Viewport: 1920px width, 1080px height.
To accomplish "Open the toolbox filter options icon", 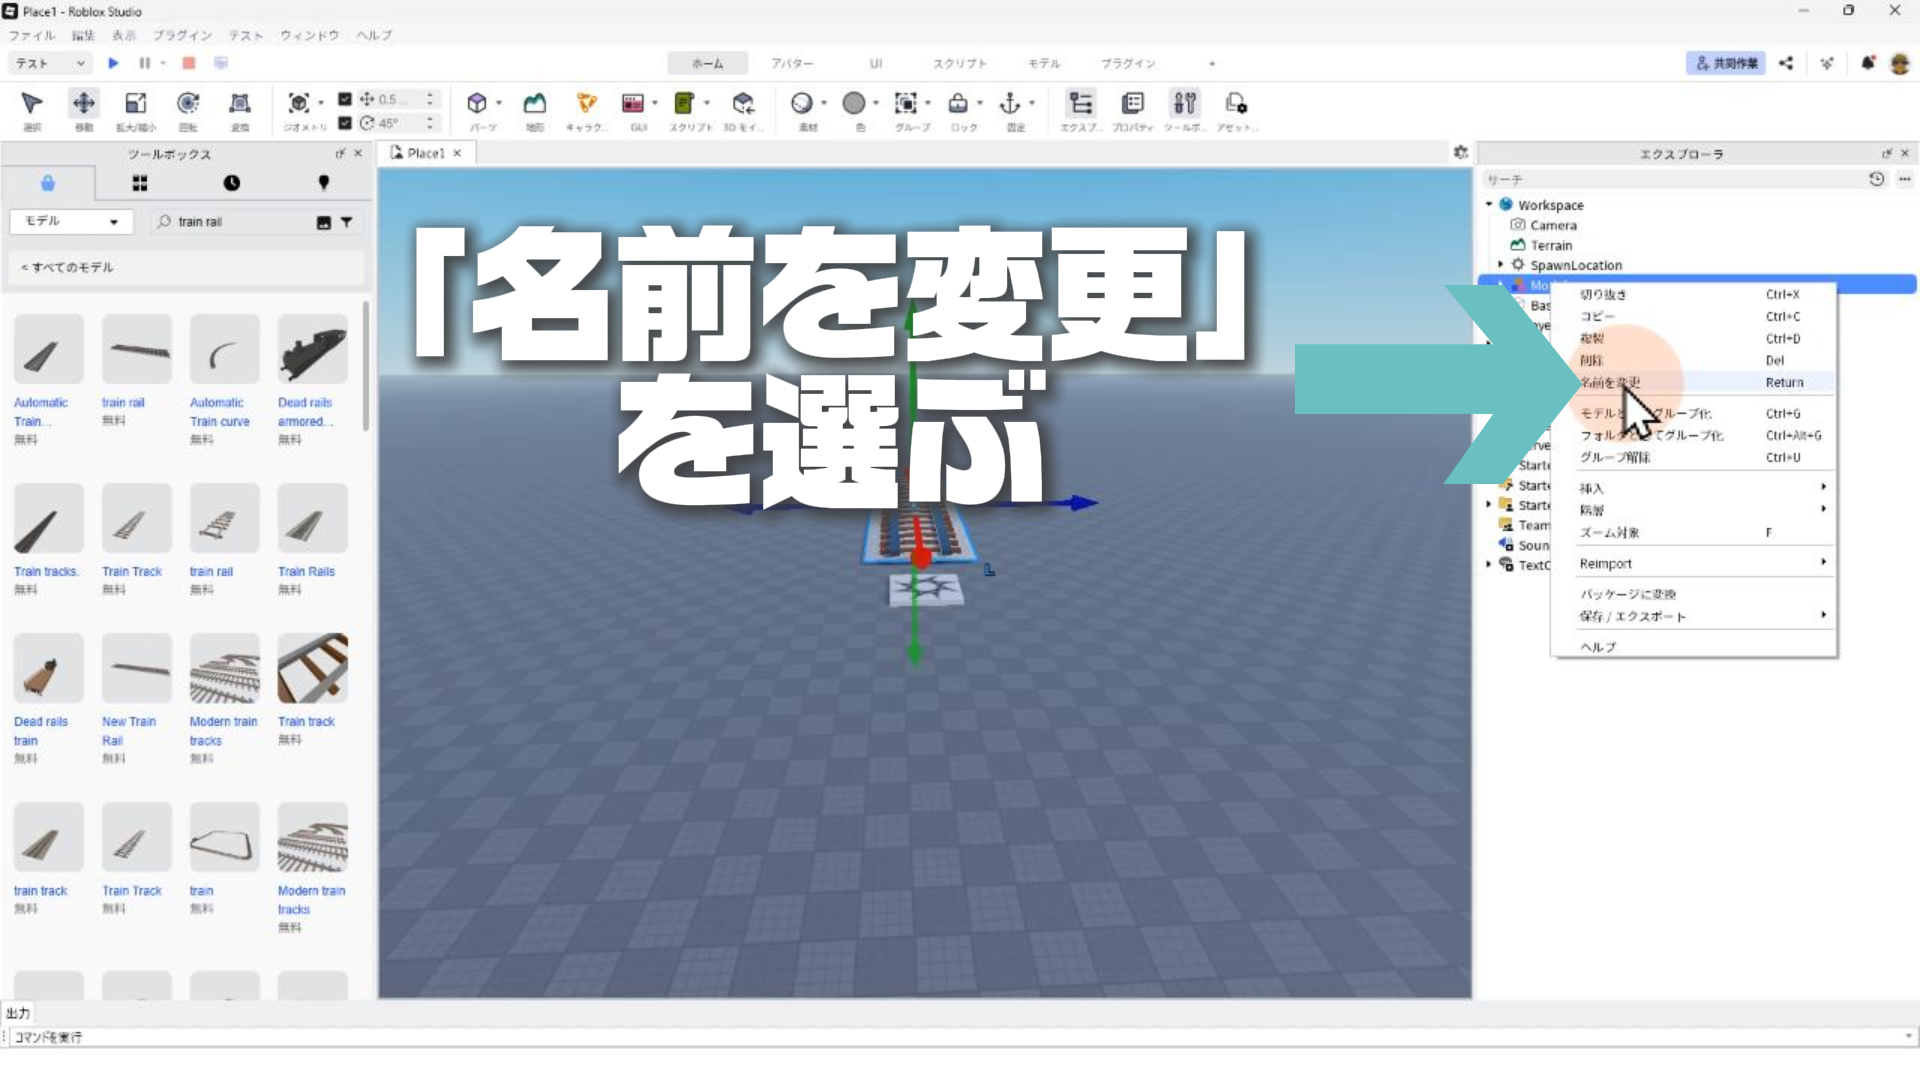I will coord(346,222).
